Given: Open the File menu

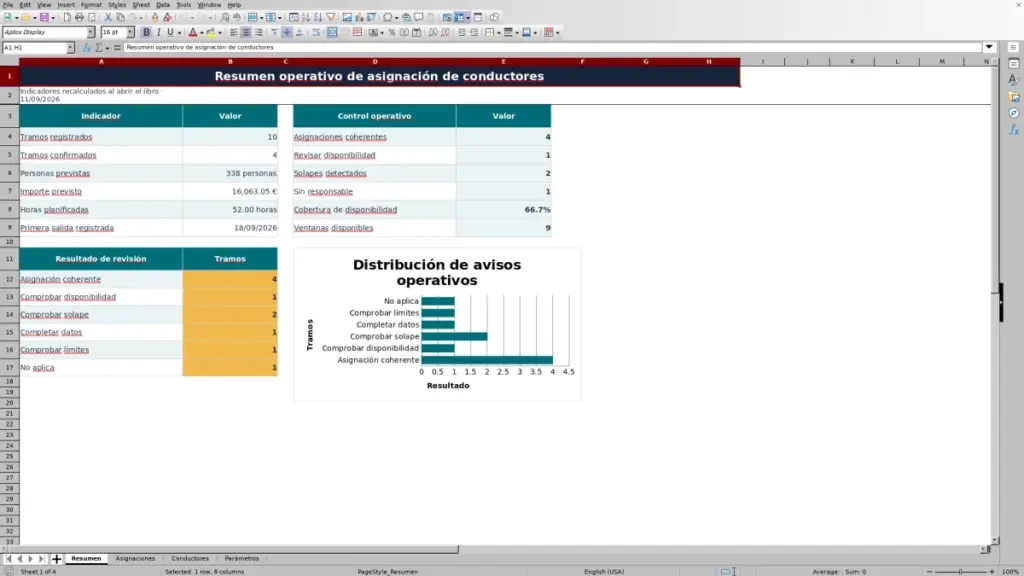Looking at the screenshot, I should [x=8, y=5].
